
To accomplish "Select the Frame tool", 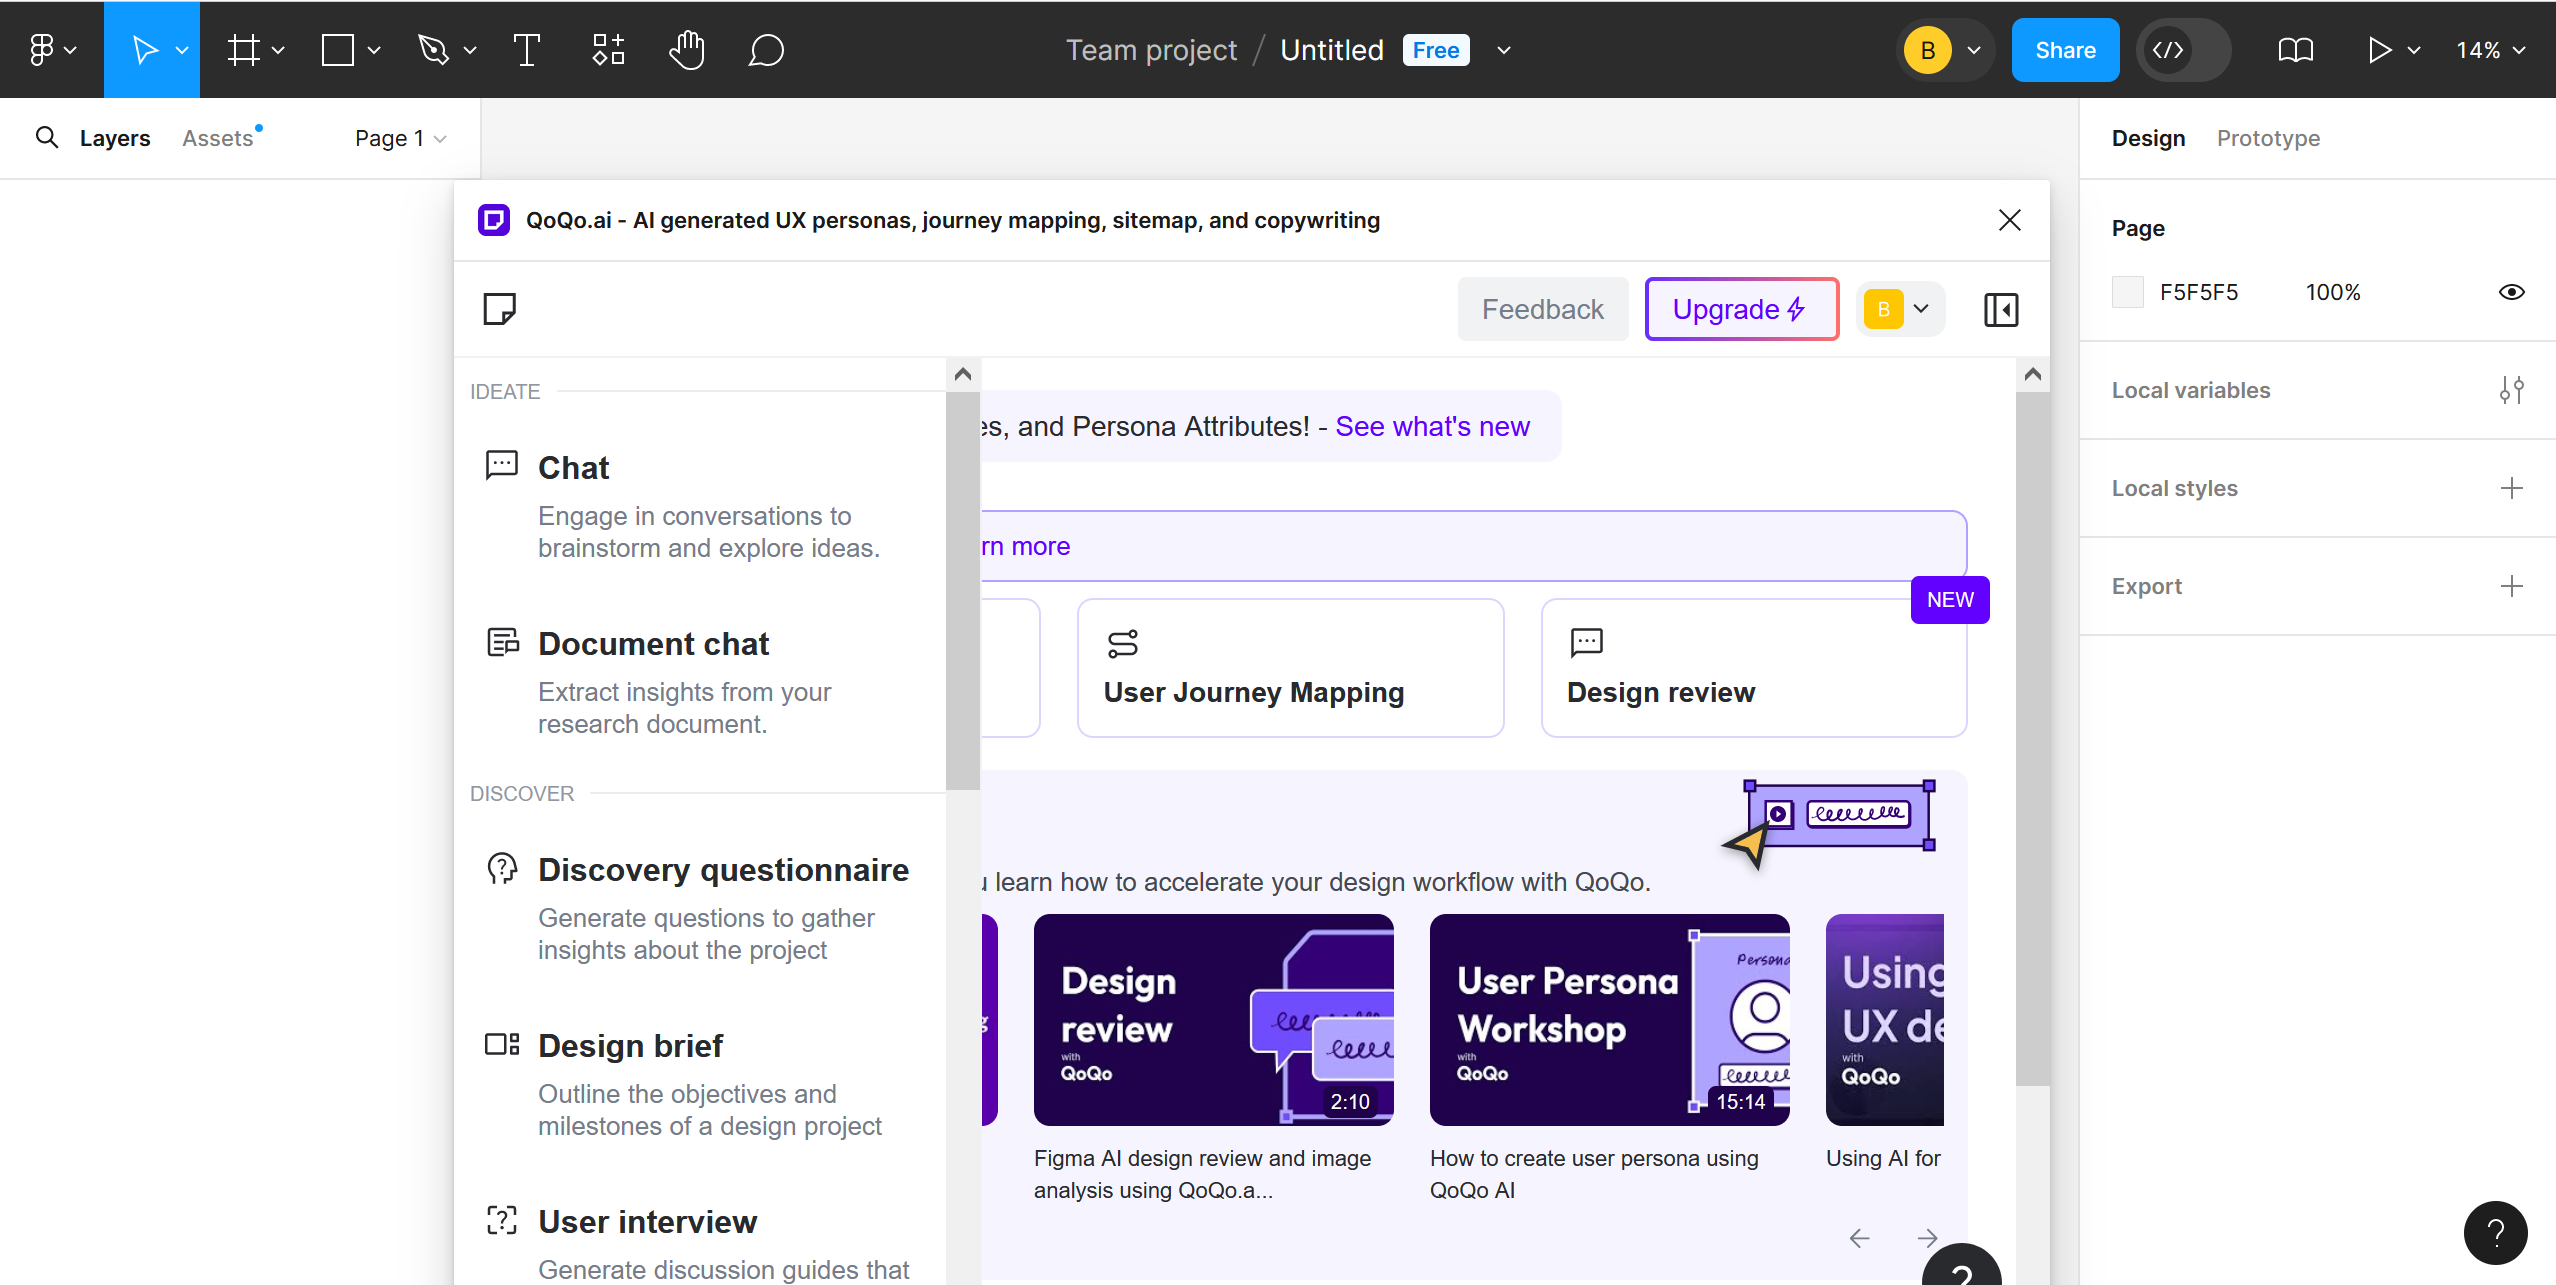I will pyautogui.click(x=243, y=50).
